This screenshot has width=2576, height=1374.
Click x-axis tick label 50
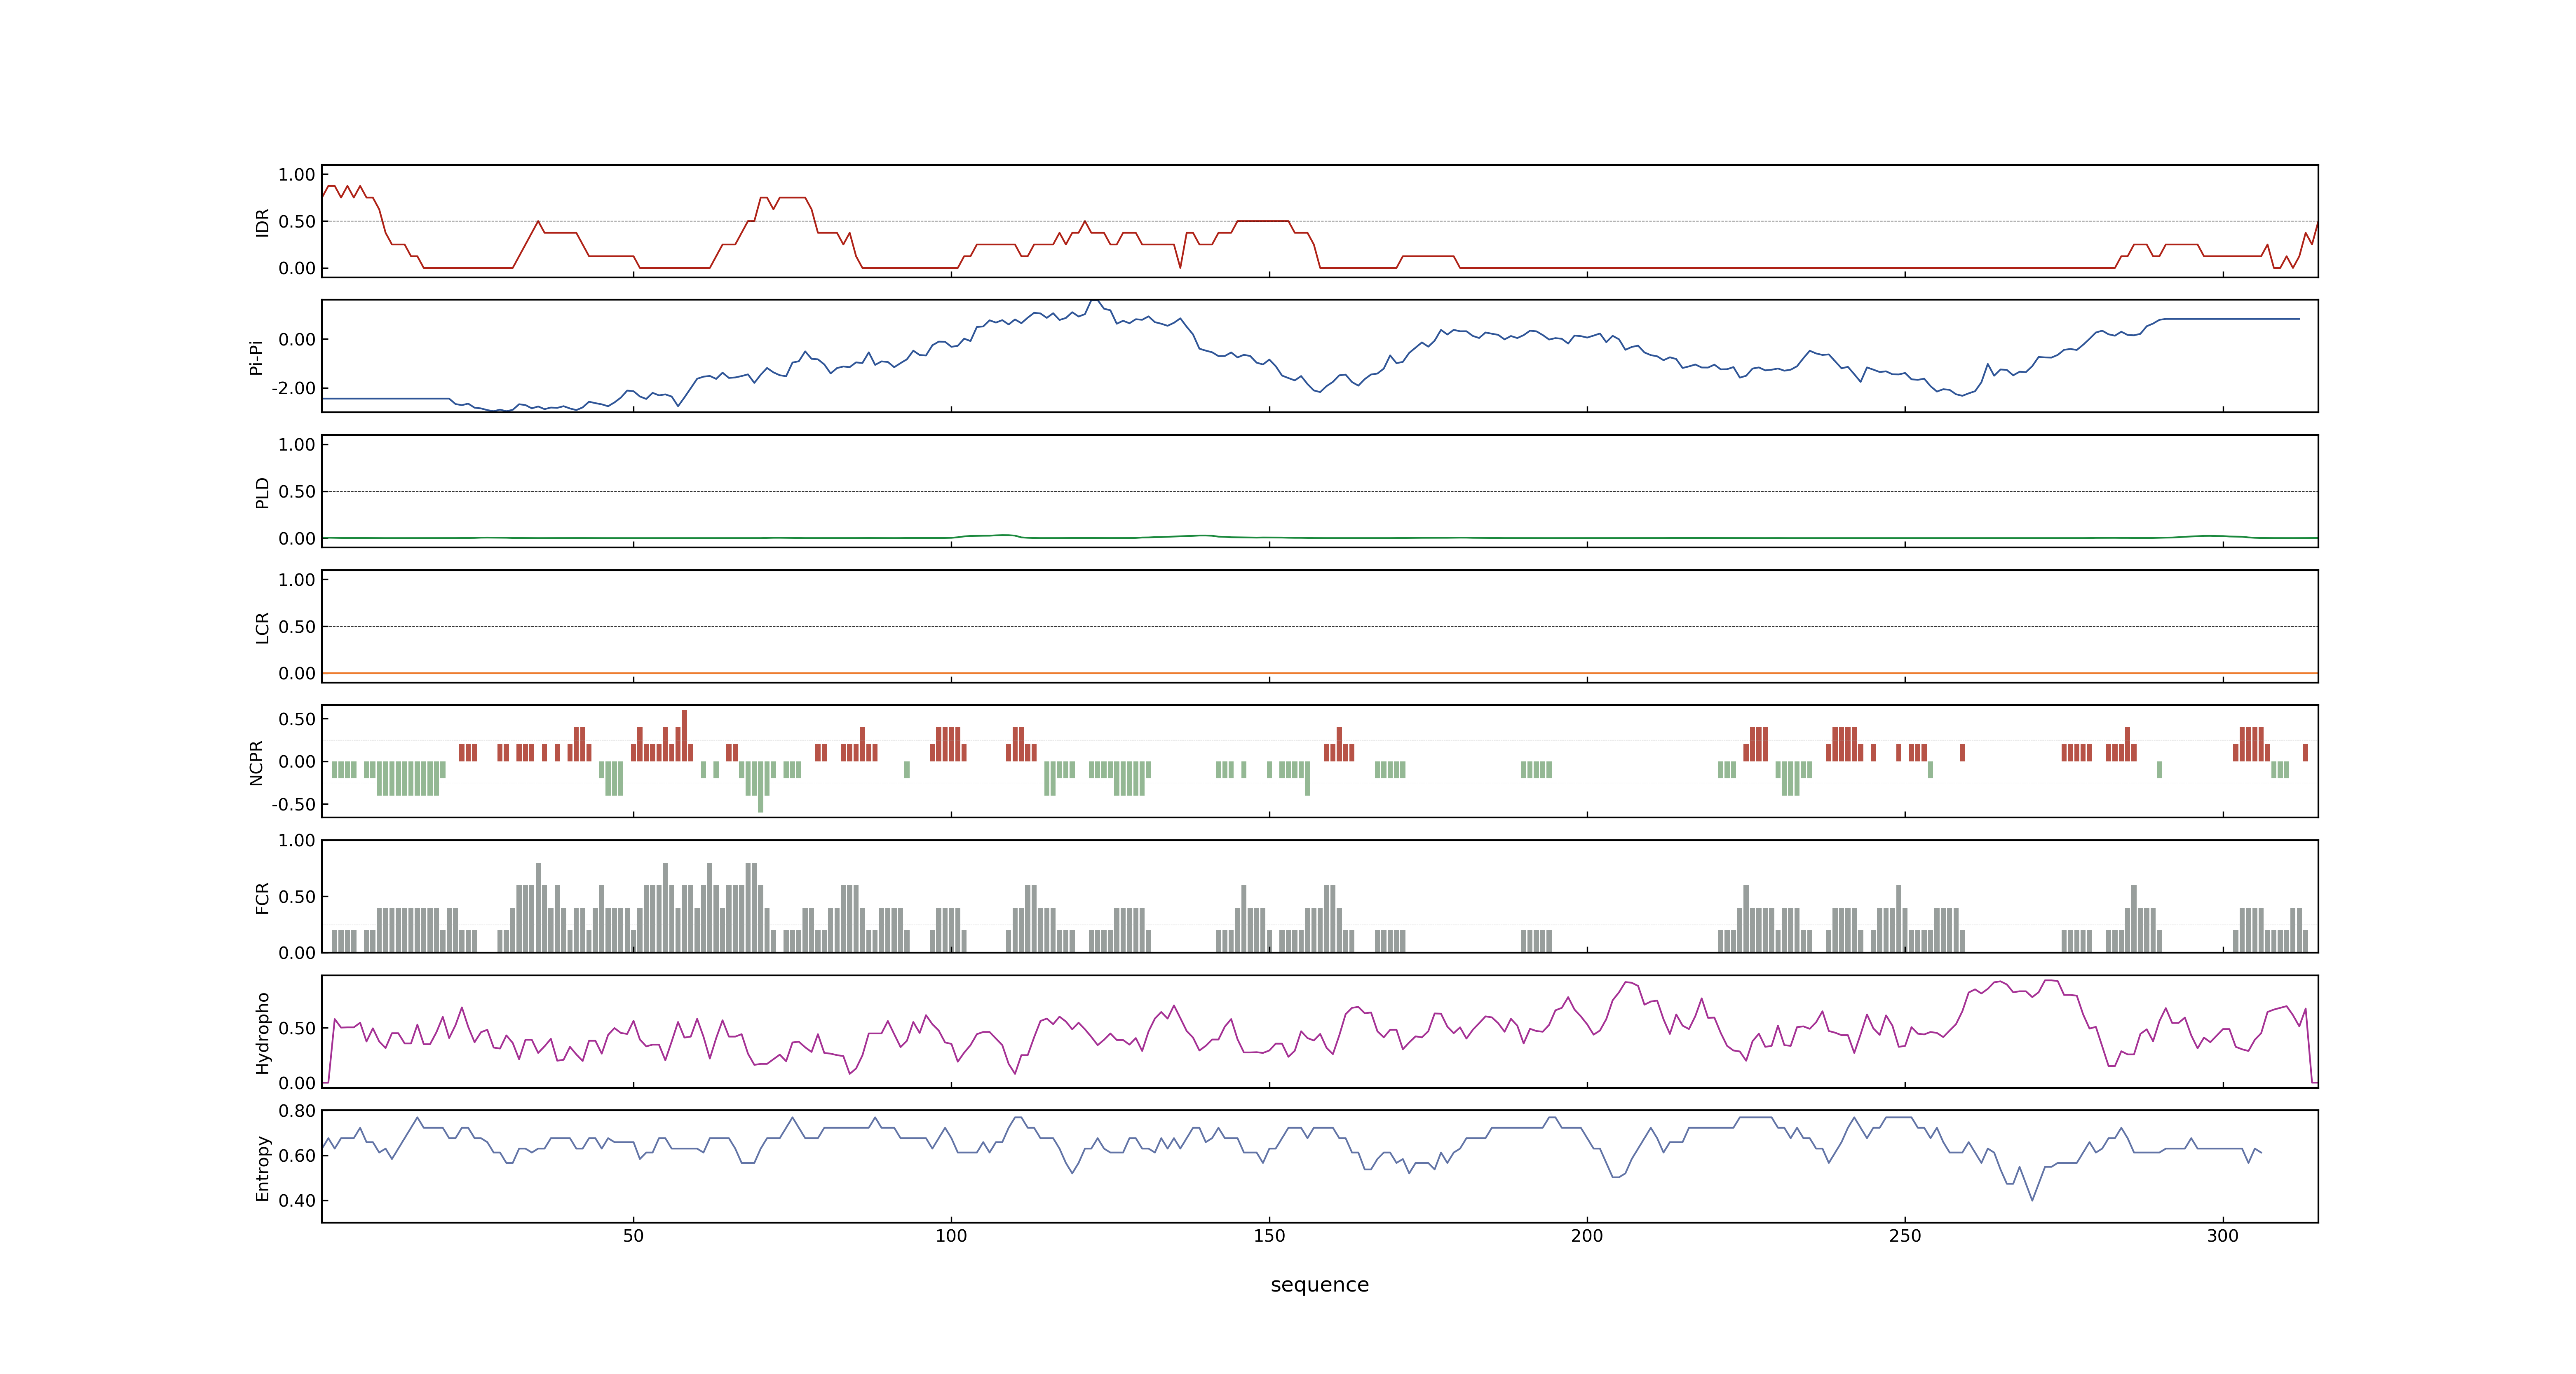click(633, 1236)
